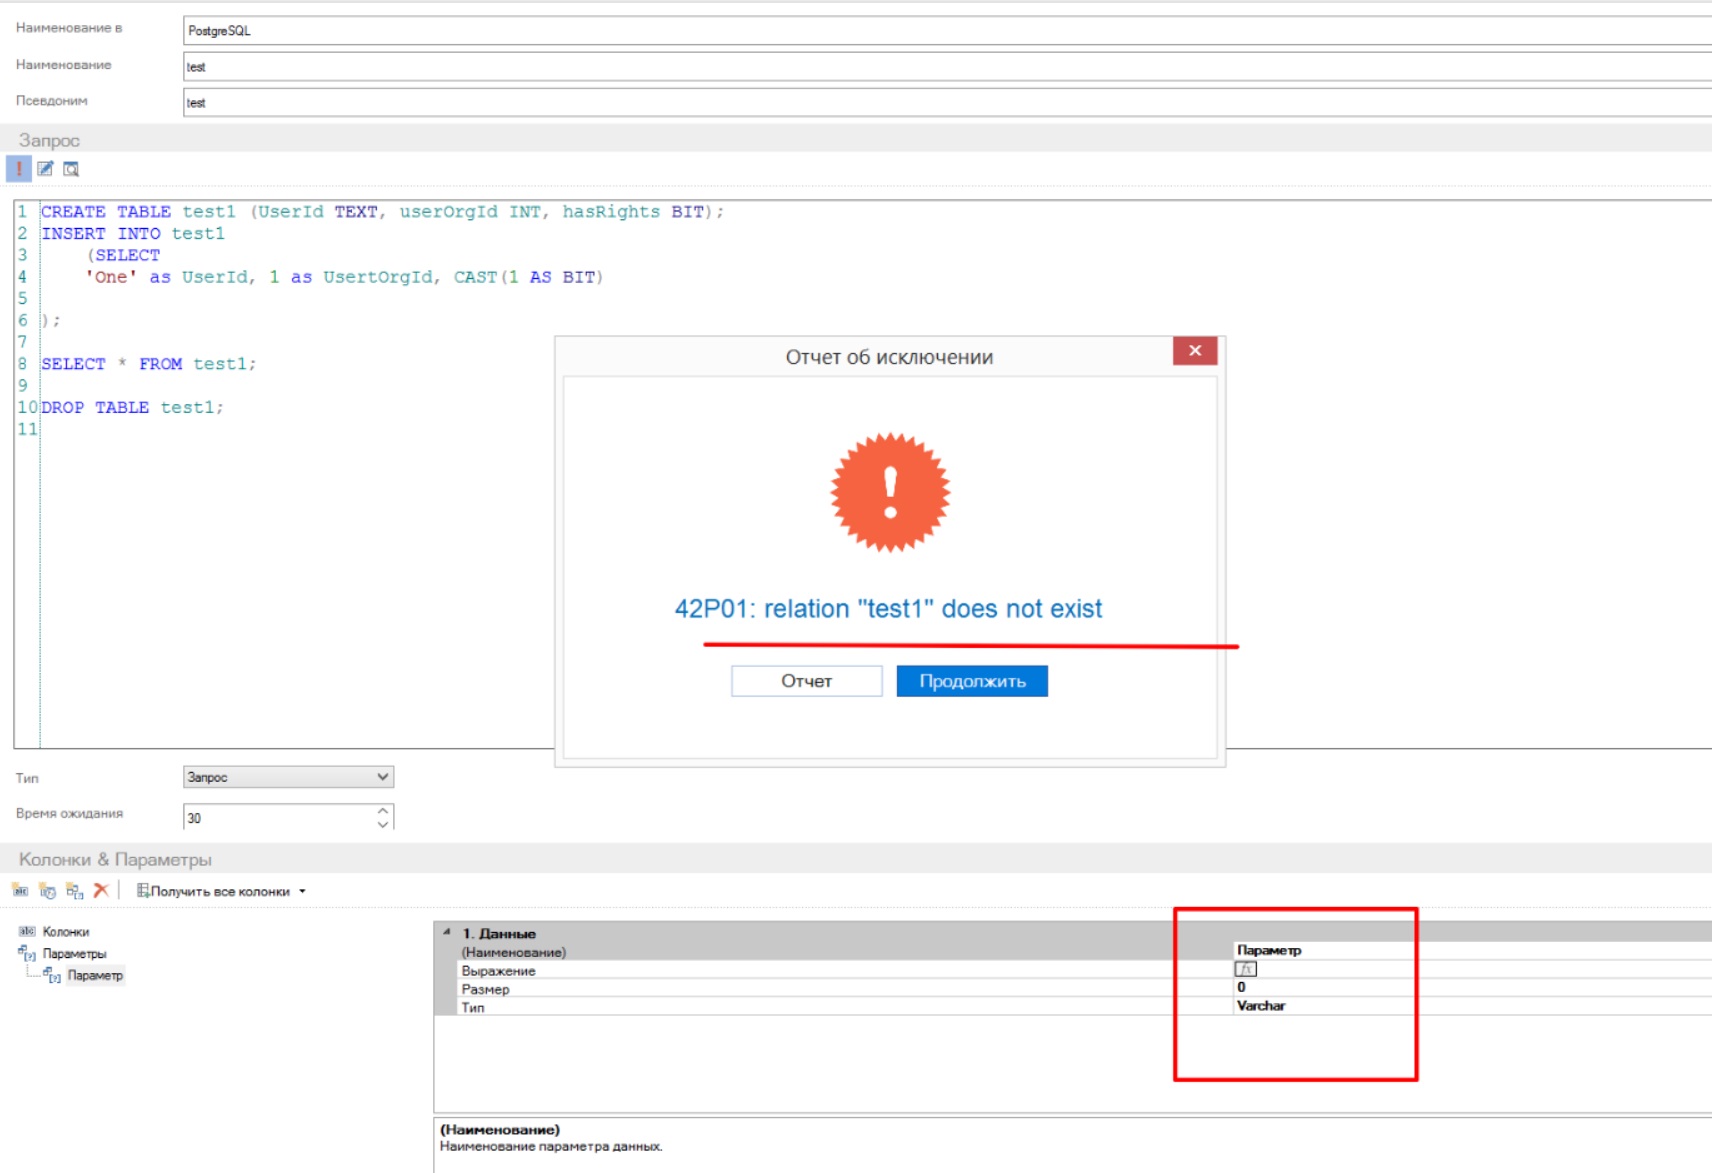This screenshot has height=1173, width=1712.
Task: Click the new calculated column icon
Action: [47, 890]
